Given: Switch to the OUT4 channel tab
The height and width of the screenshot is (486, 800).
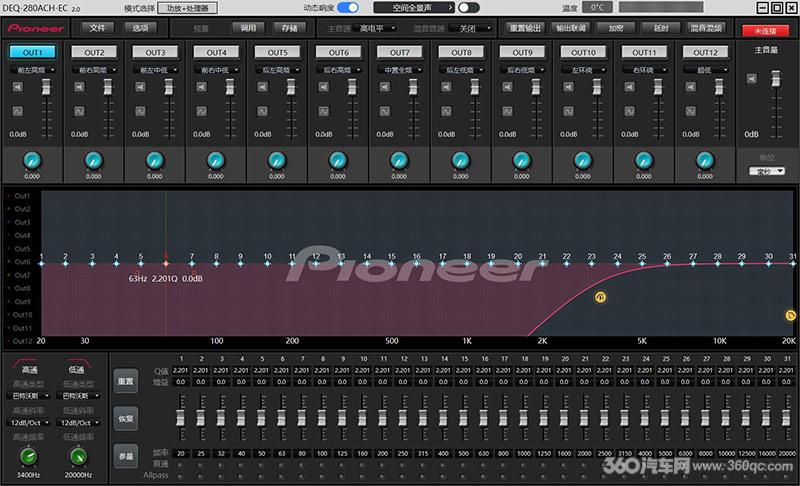Looking at the screenshot, I should [x=216, y=53].
